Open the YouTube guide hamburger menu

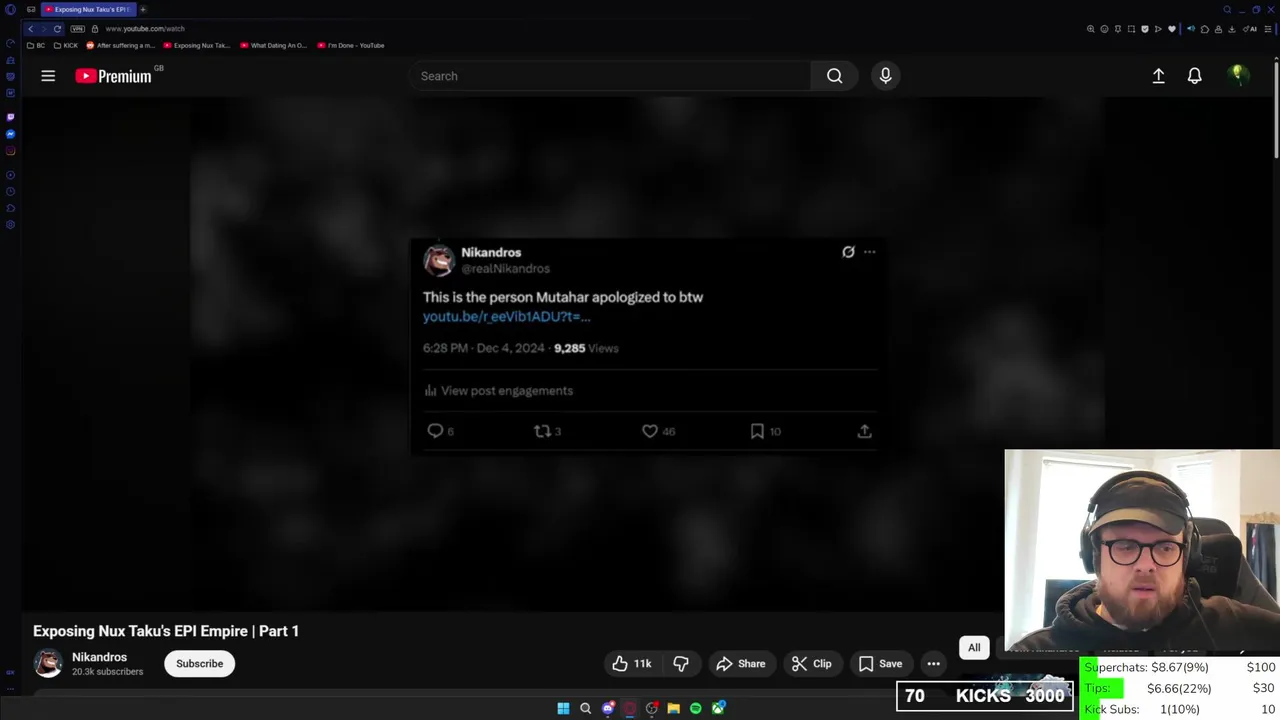[x=48, y=76]
